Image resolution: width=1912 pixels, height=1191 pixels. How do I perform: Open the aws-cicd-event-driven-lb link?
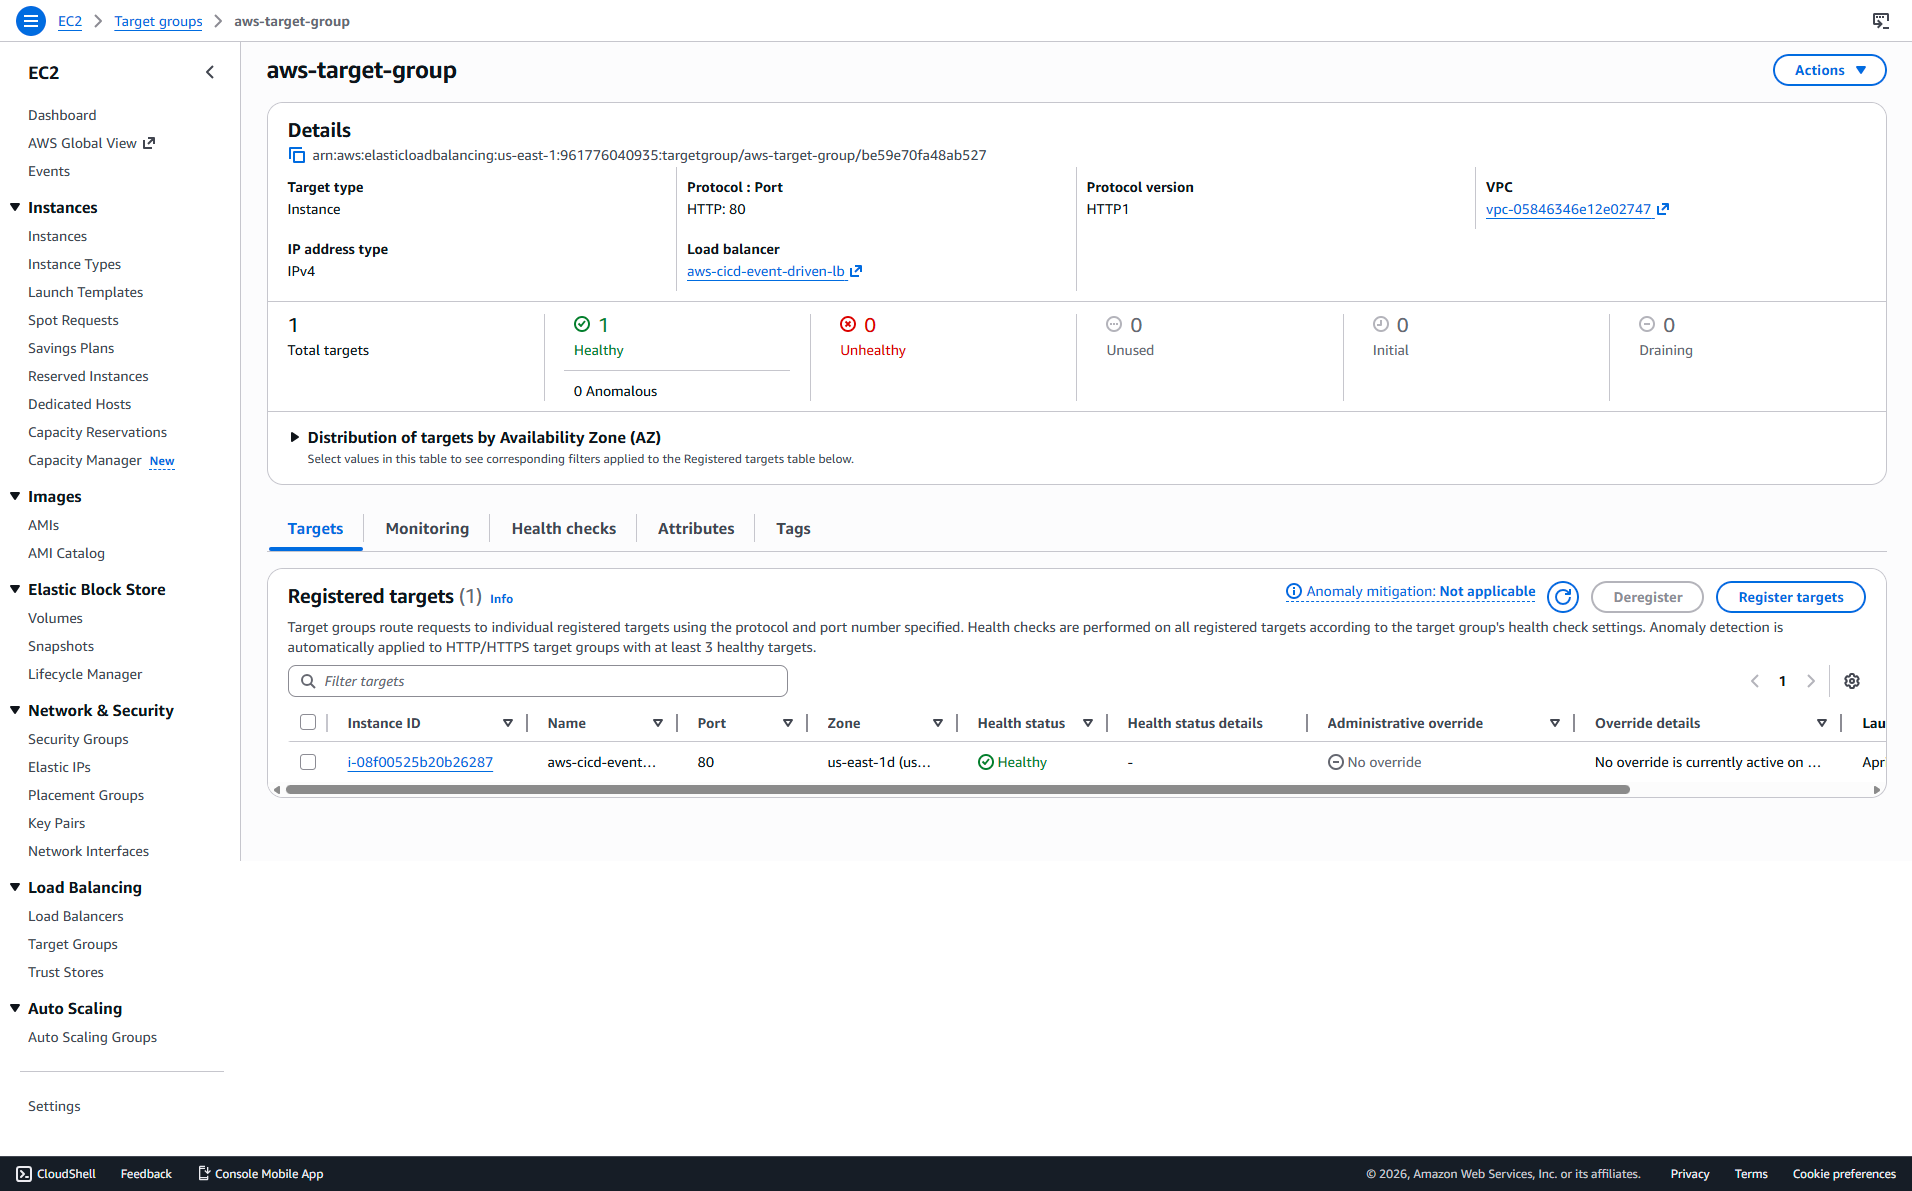point(765,271)
